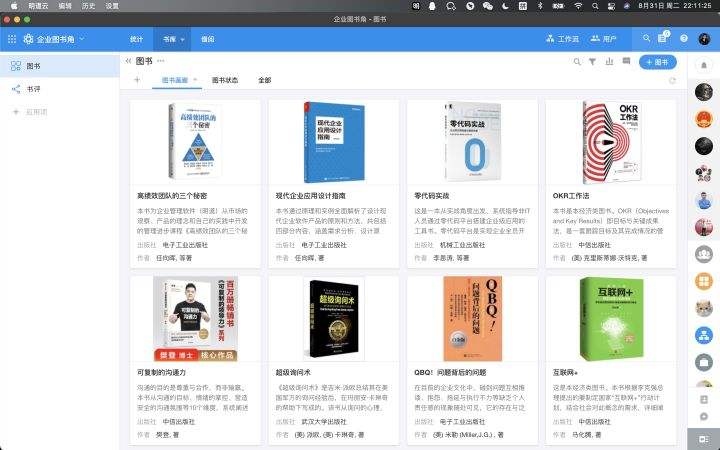Viewport: 720px width, 450px height.
Task: Open the 统计 section tab
Action: tap(136, 39)
